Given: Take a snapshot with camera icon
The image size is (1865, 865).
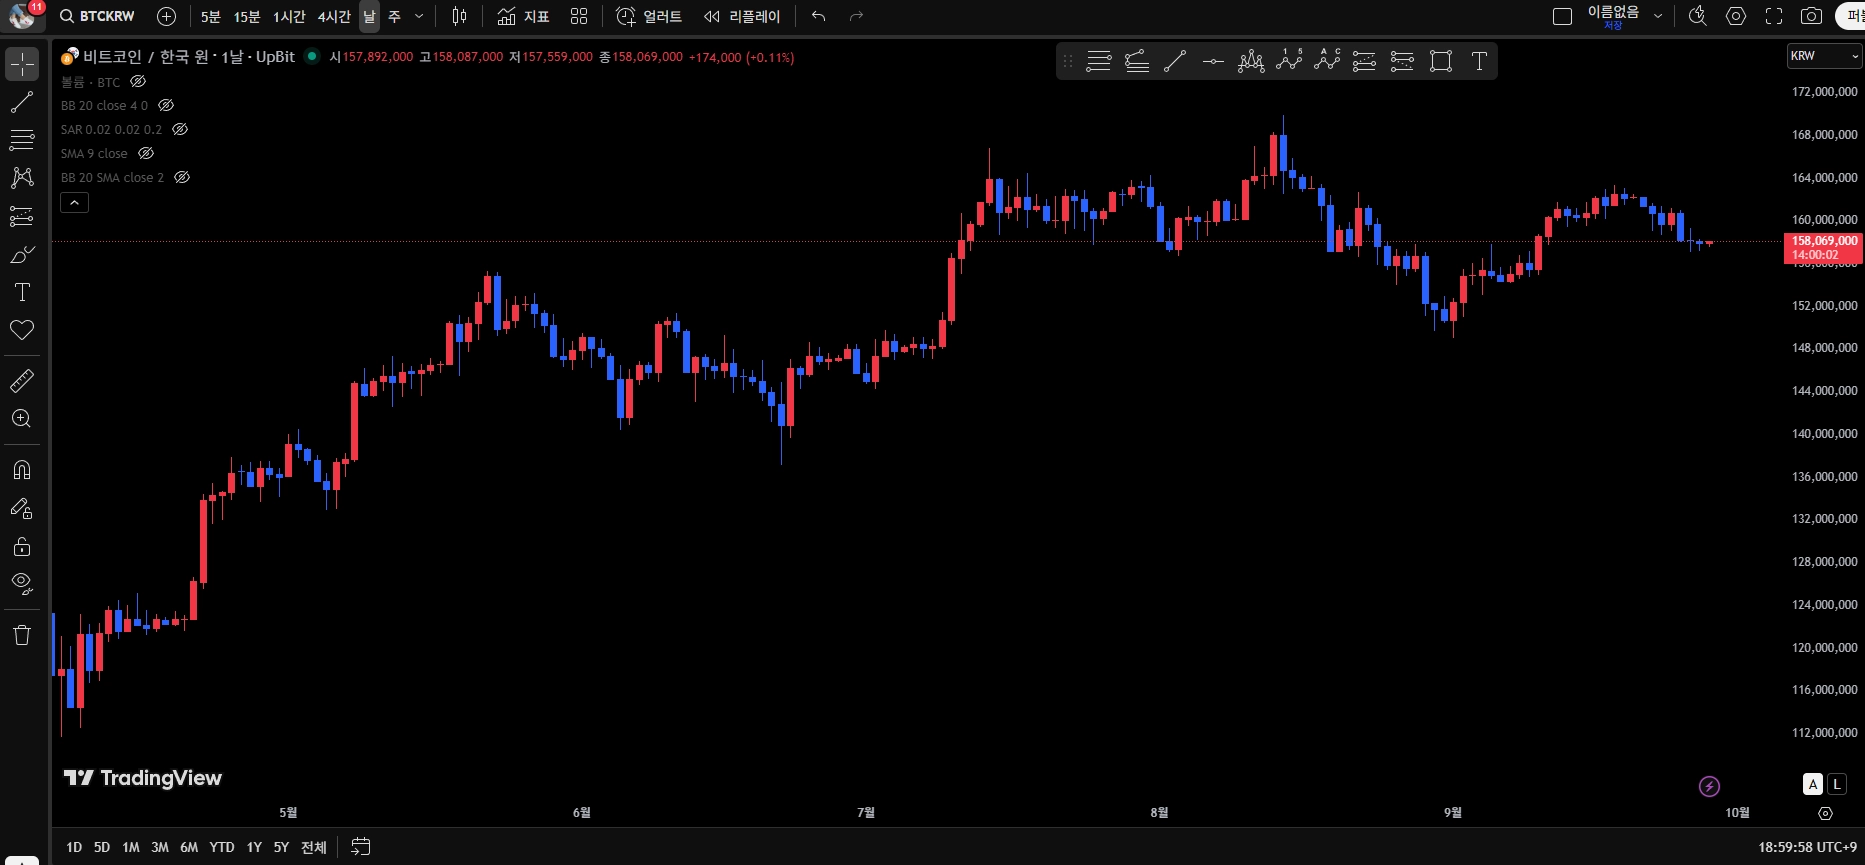Looking at the screenshot, I should click(x=1811, y=16).
